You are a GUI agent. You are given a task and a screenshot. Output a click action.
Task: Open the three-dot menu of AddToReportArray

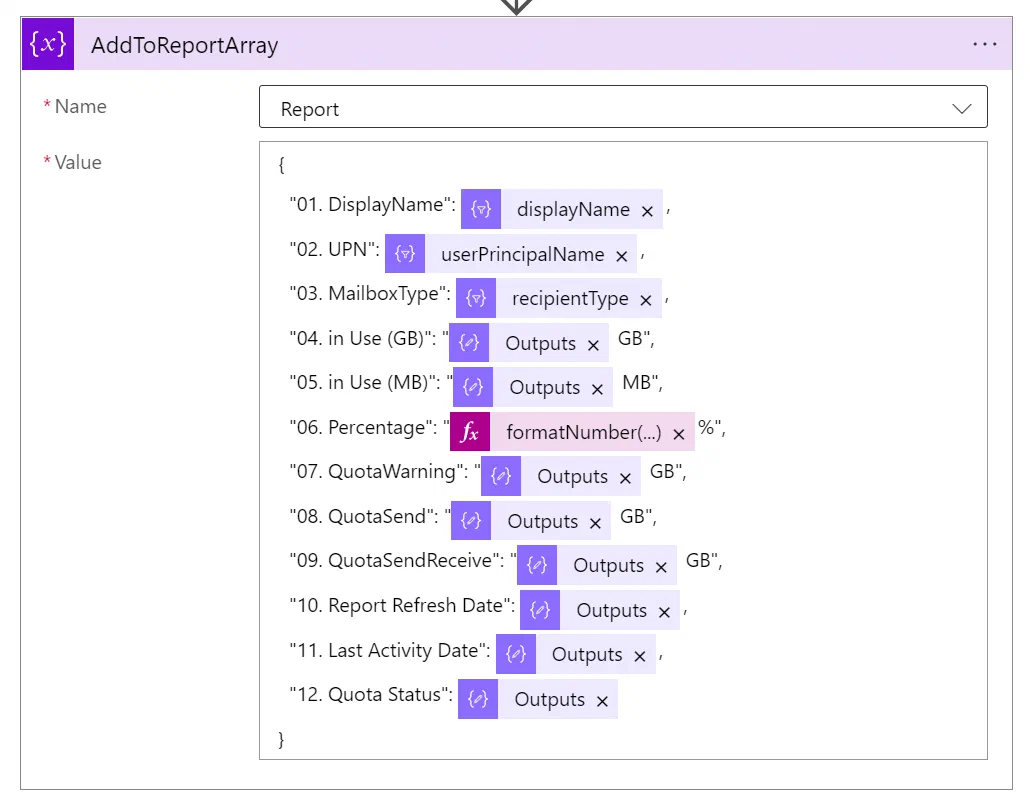985,44
